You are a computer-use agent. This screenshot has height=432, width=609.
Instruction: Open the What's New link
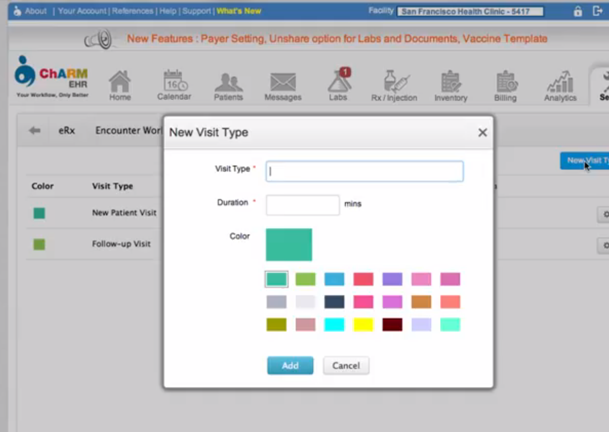pyautogui.click(x=239, y=11)
